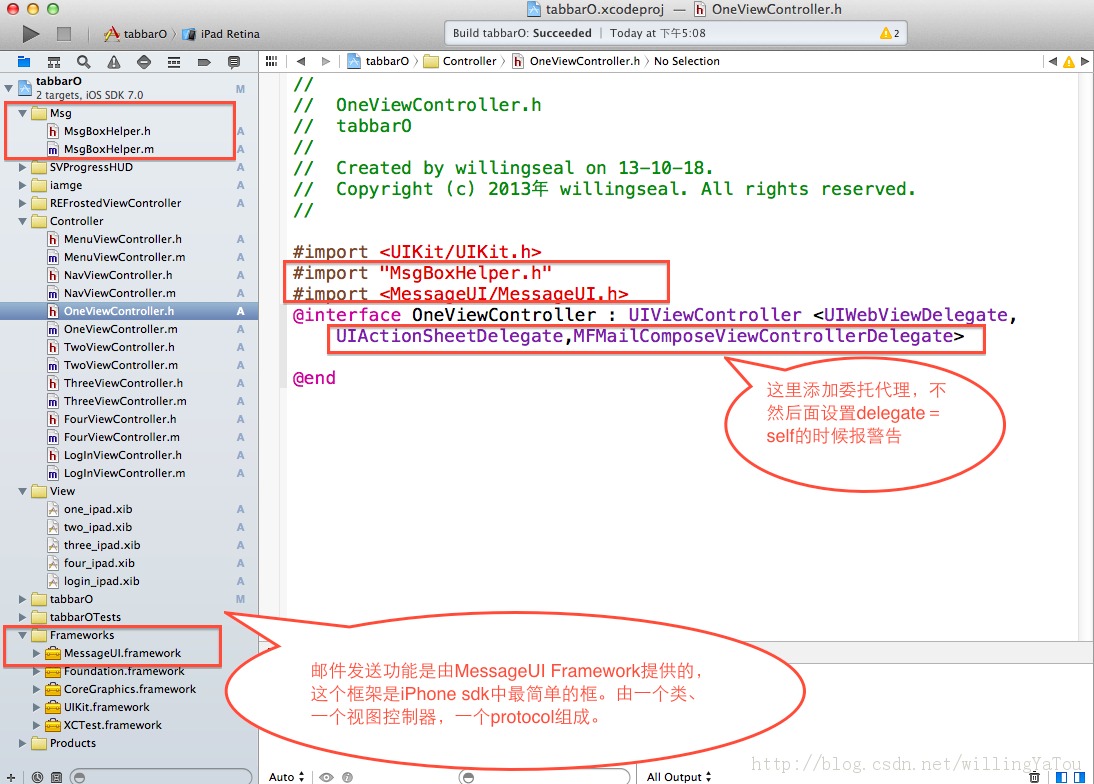Image resolution: width=1094 pixels, height=784 pixels.
Task: Expand the Products group
Action: pos(22,744)
